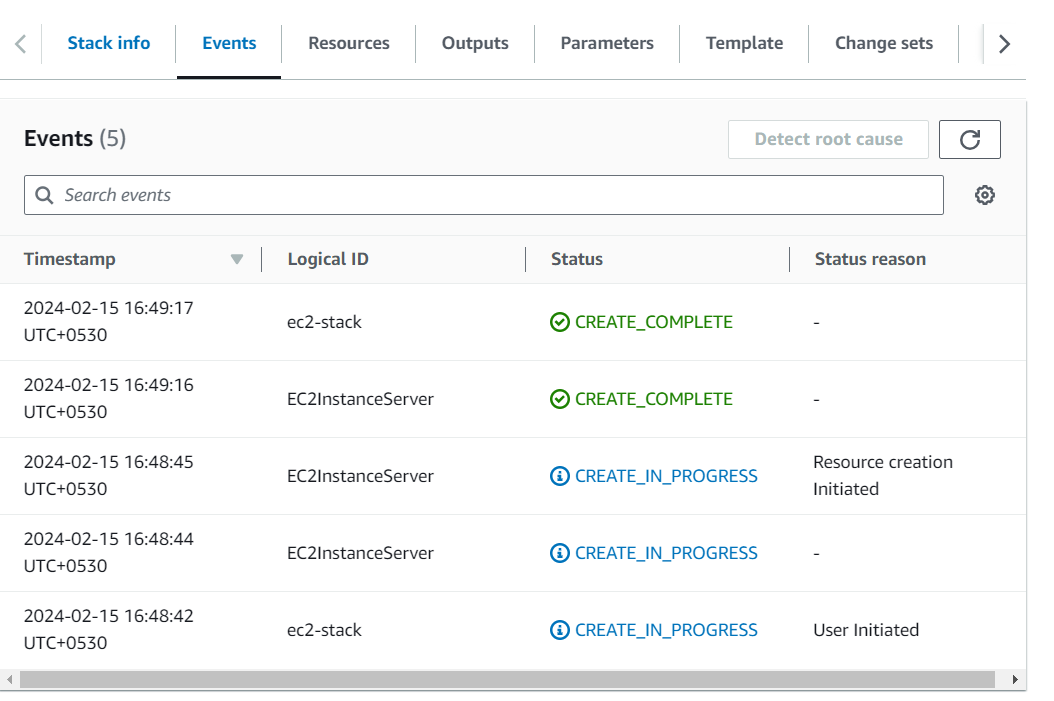
Task: Click the Logical ID column header
Action: pos(328,259)
